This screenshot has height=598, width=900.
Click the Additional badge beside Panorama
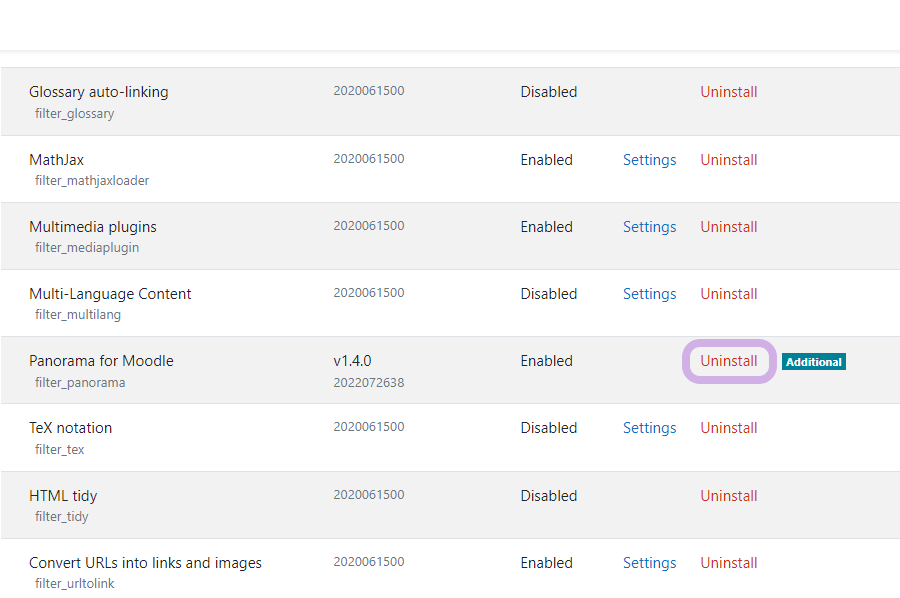(813, 362)
